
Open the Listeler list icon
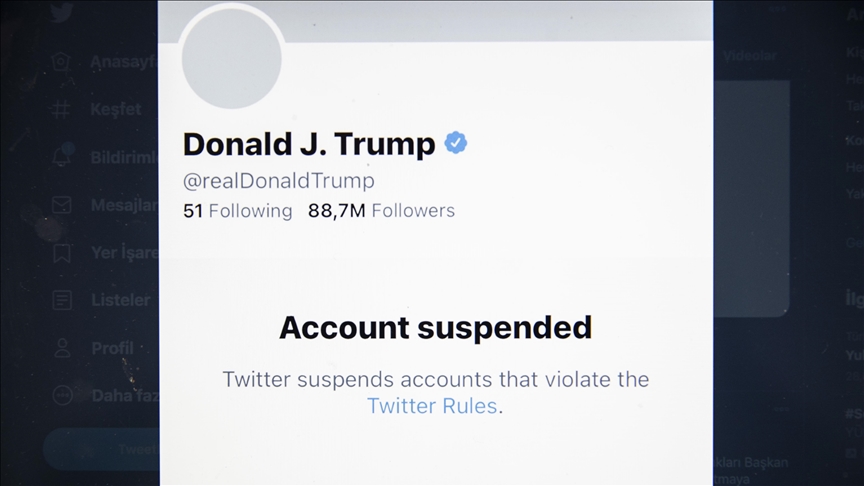click(62, 300)
